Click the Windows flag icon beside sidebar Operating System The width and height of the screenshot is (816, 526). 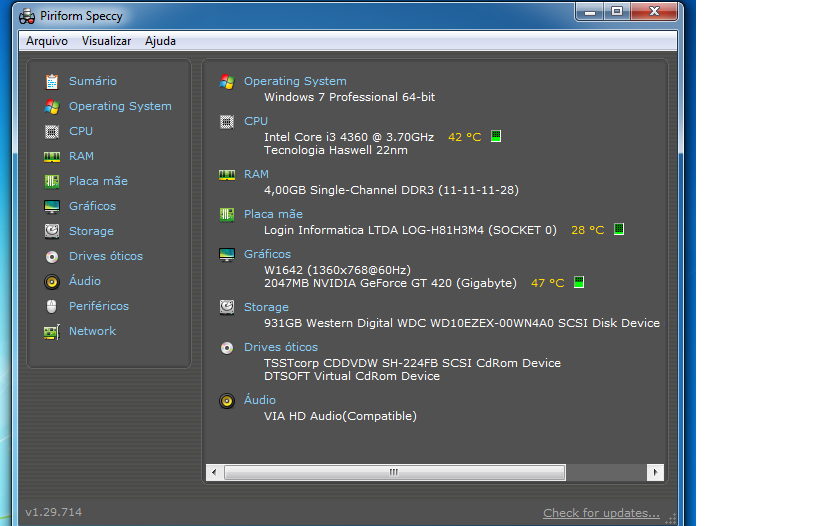(52, 107)
